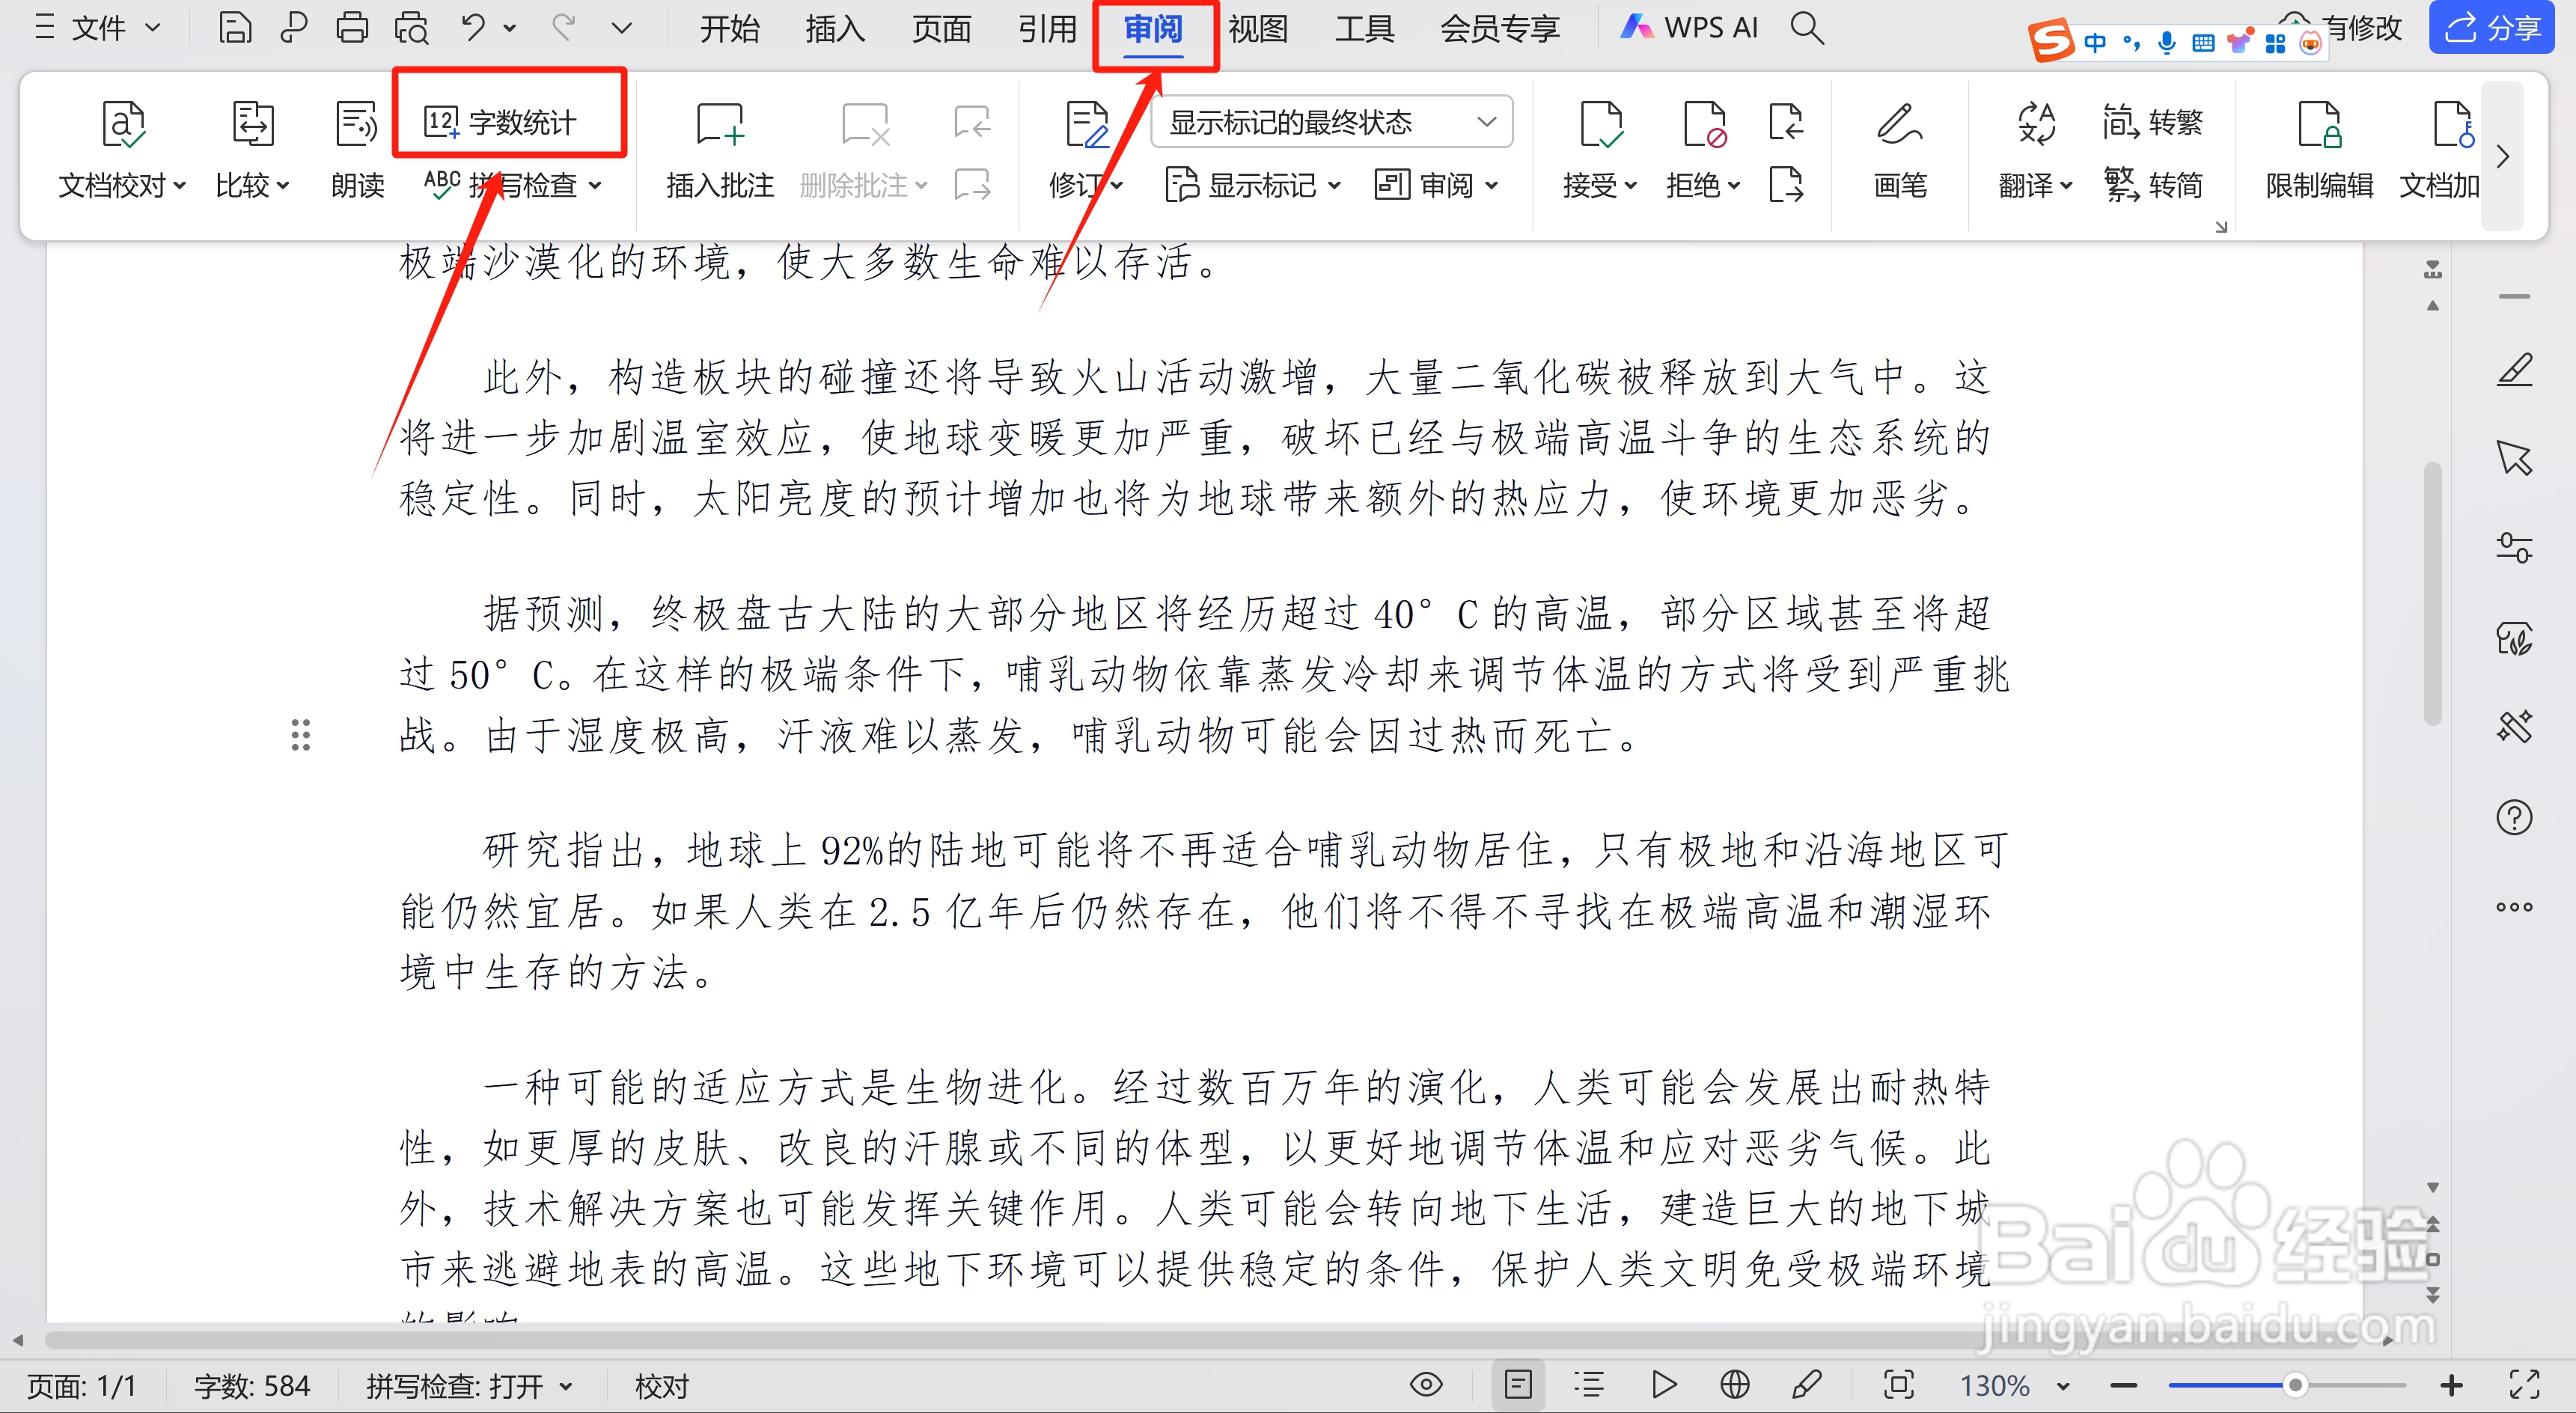Image resolution: width=2576 pixels, height=1413 pixels.
Task: Click the 分享 share button
Action: (2491, 27)
